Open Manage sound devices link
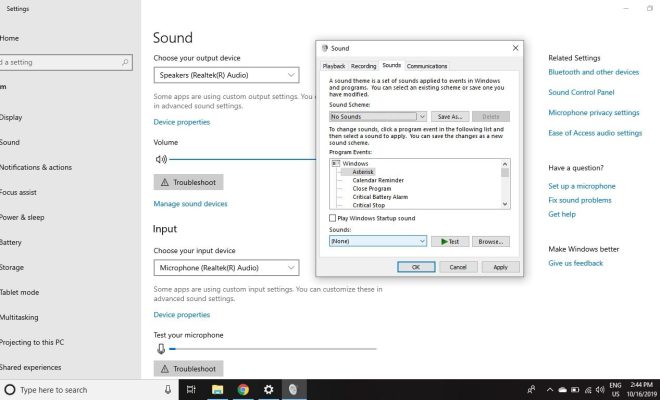The height and width of the screenshot is (400, 660). point(190,204)
